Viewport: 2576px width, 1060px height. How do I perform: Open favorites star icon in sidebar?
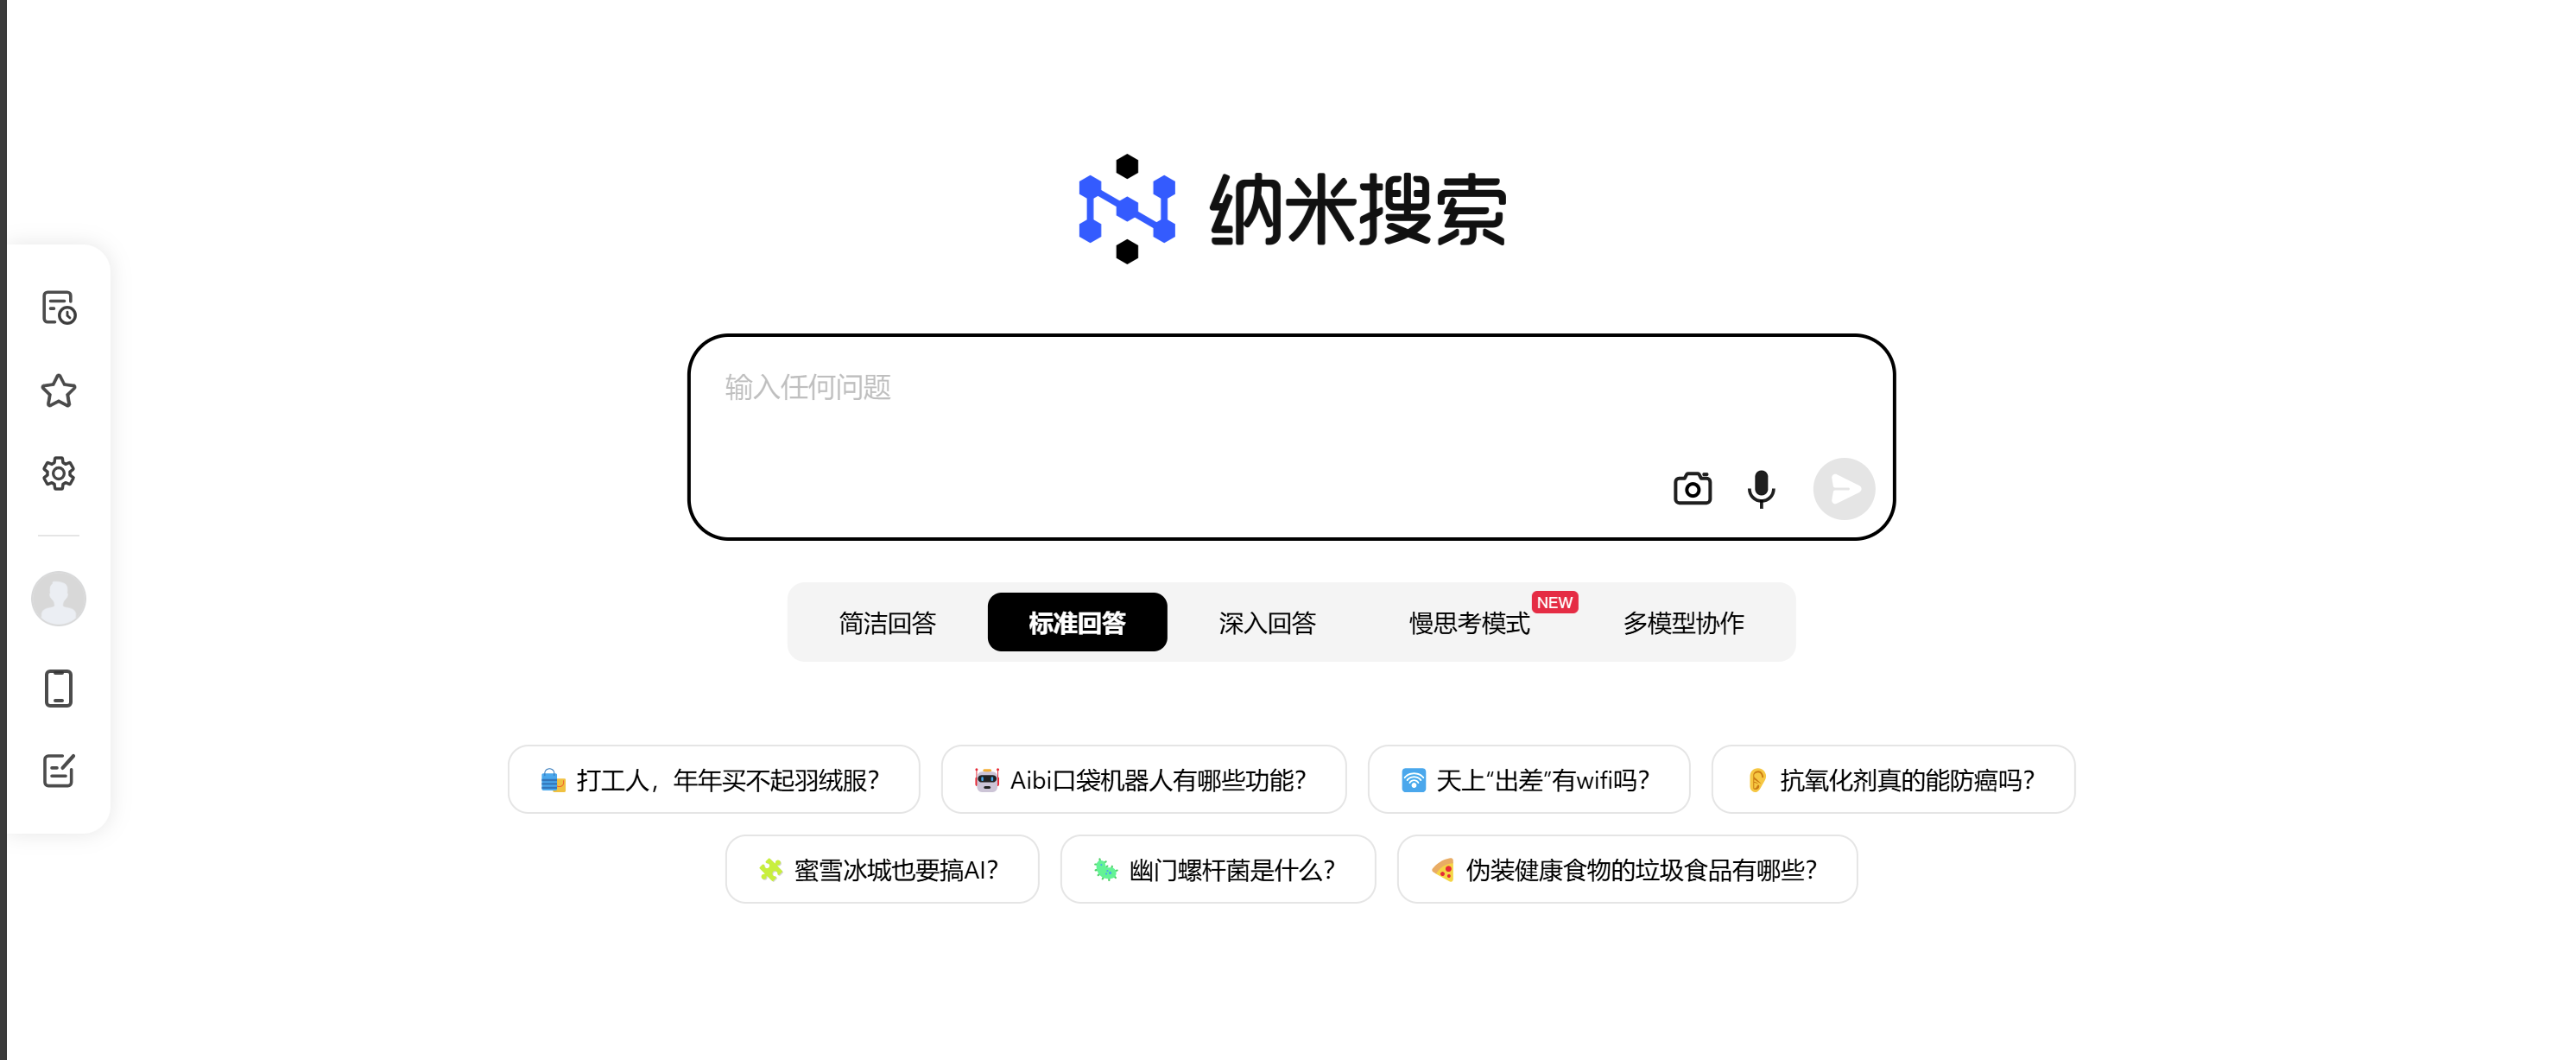pos(59,390)
